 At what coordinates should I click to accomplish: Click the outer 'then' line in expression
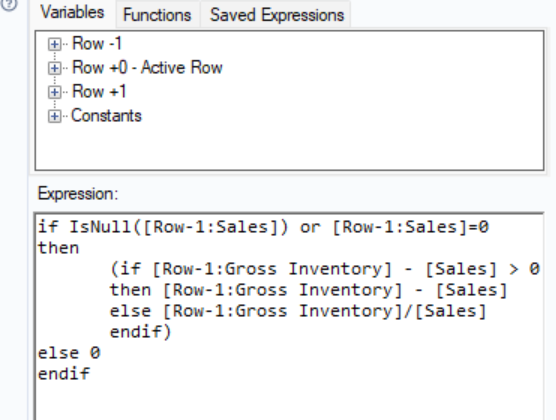click(x=59, y=248)
